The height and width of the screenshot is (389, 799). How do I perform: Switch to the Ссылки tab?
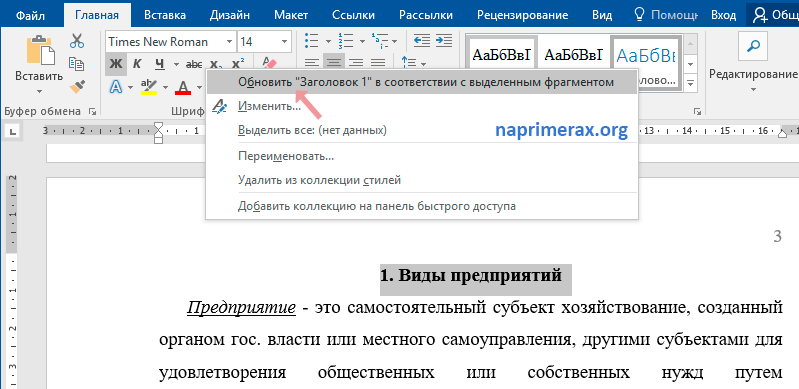(x=353, y=15)
